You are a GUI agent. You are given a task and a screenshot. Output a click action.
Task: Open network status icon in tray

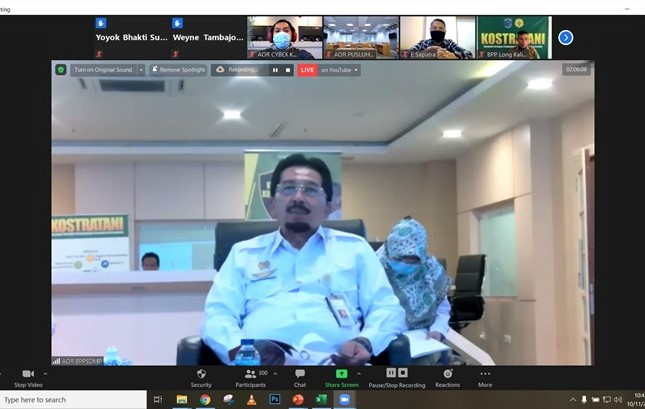click(607, 400)
